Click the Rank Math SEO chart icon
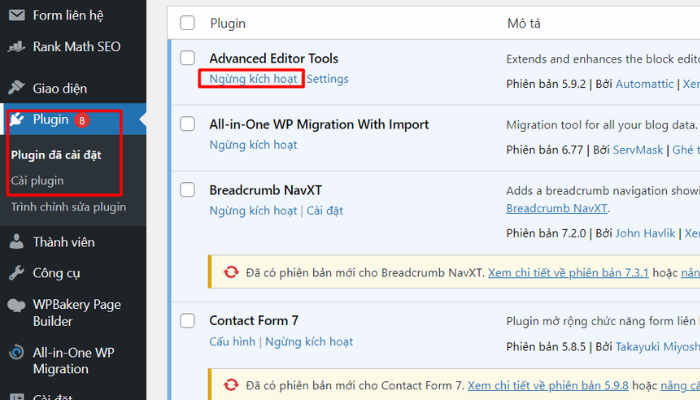 tap(17, 46)
